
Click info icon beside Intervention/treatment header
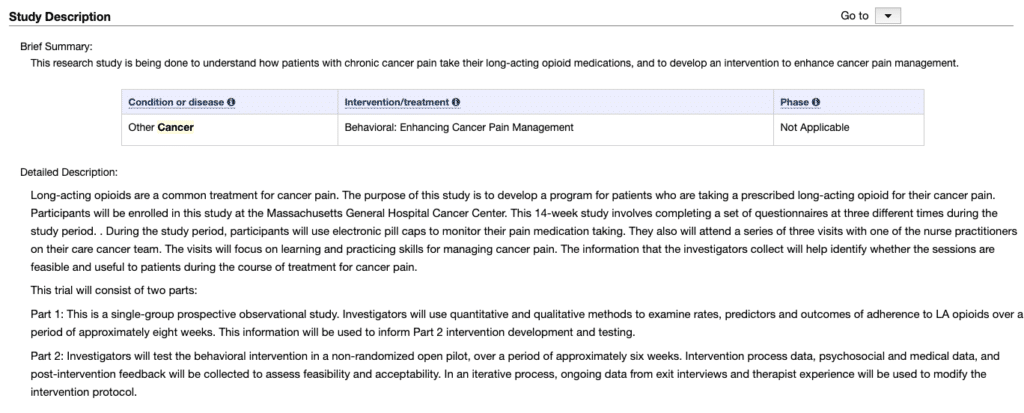456,102
